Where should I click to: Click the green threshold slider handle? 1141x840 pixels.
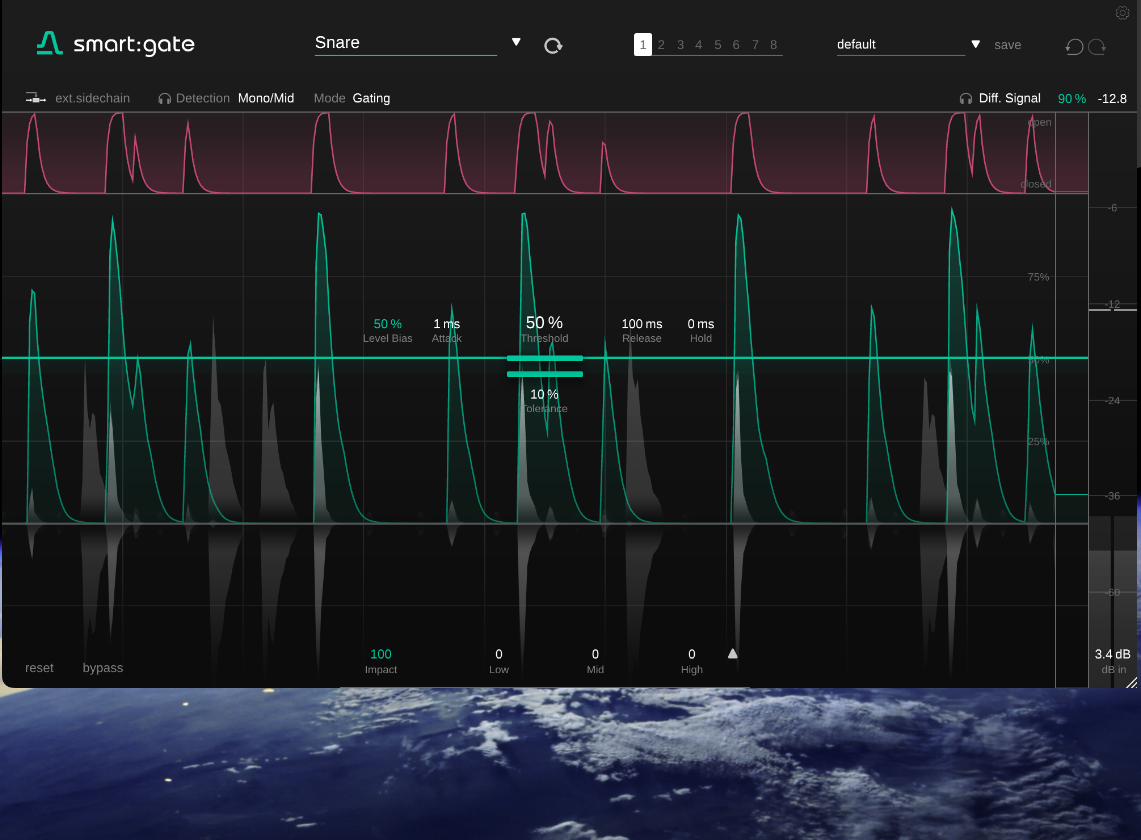[x=544, y=358]
